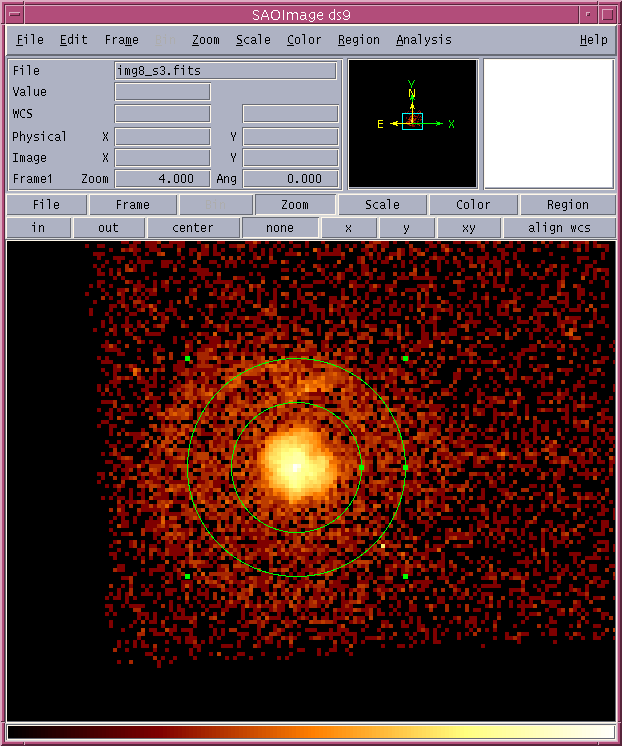This screenshot has height=746, width=622.
Task: Click the Frame button in button bar
Action: tap(133, 205)
